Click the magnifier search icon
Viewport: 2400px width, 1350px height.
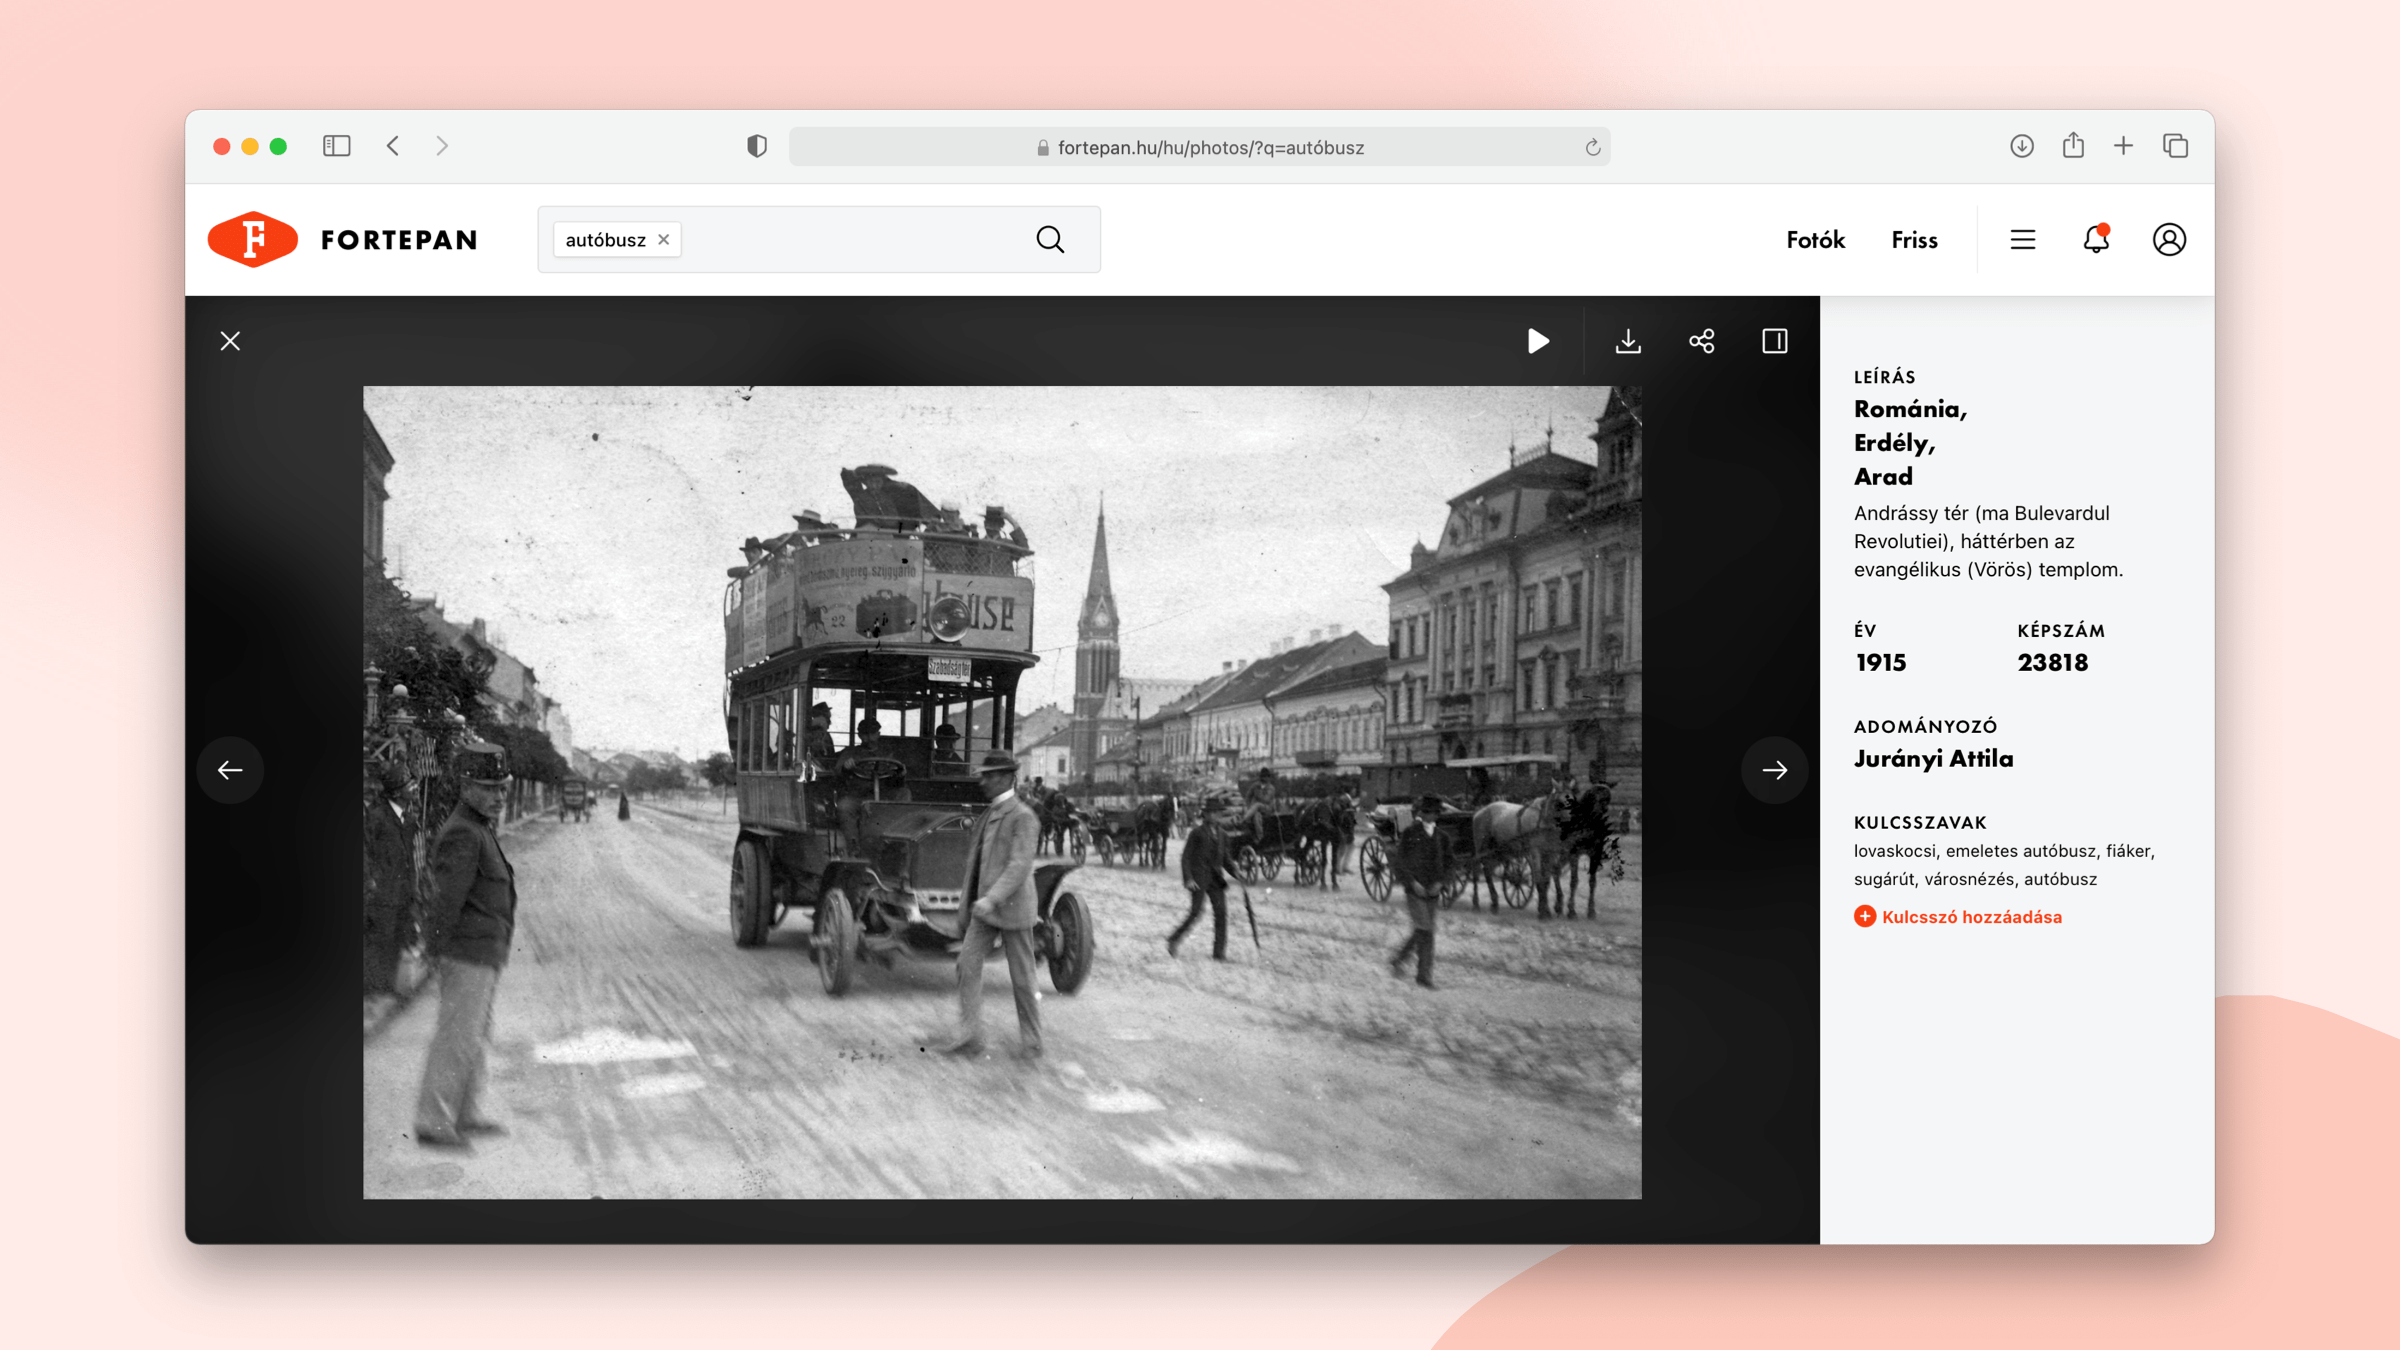(1049, 240)
